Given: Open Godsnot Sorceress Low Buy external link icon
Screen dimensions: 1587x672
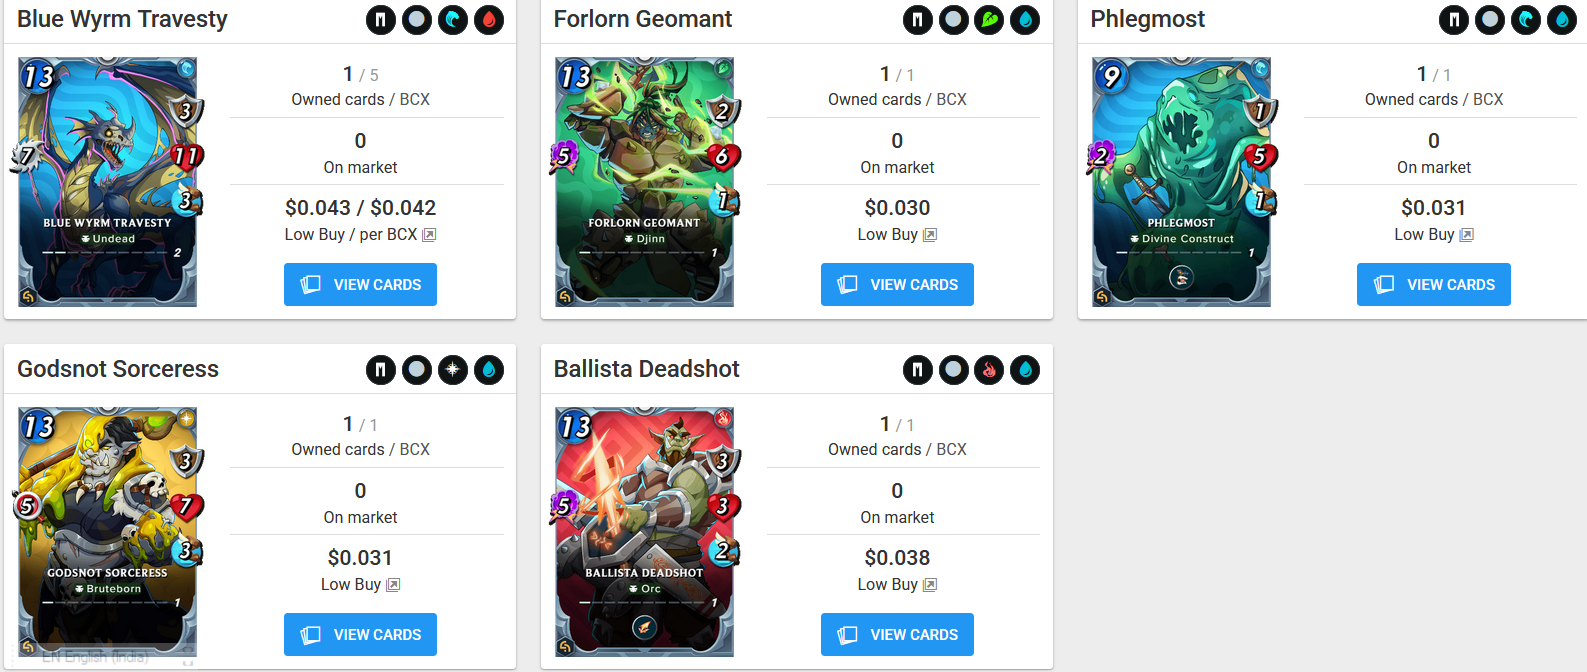Looking at the screenshot, I should 393,585.
